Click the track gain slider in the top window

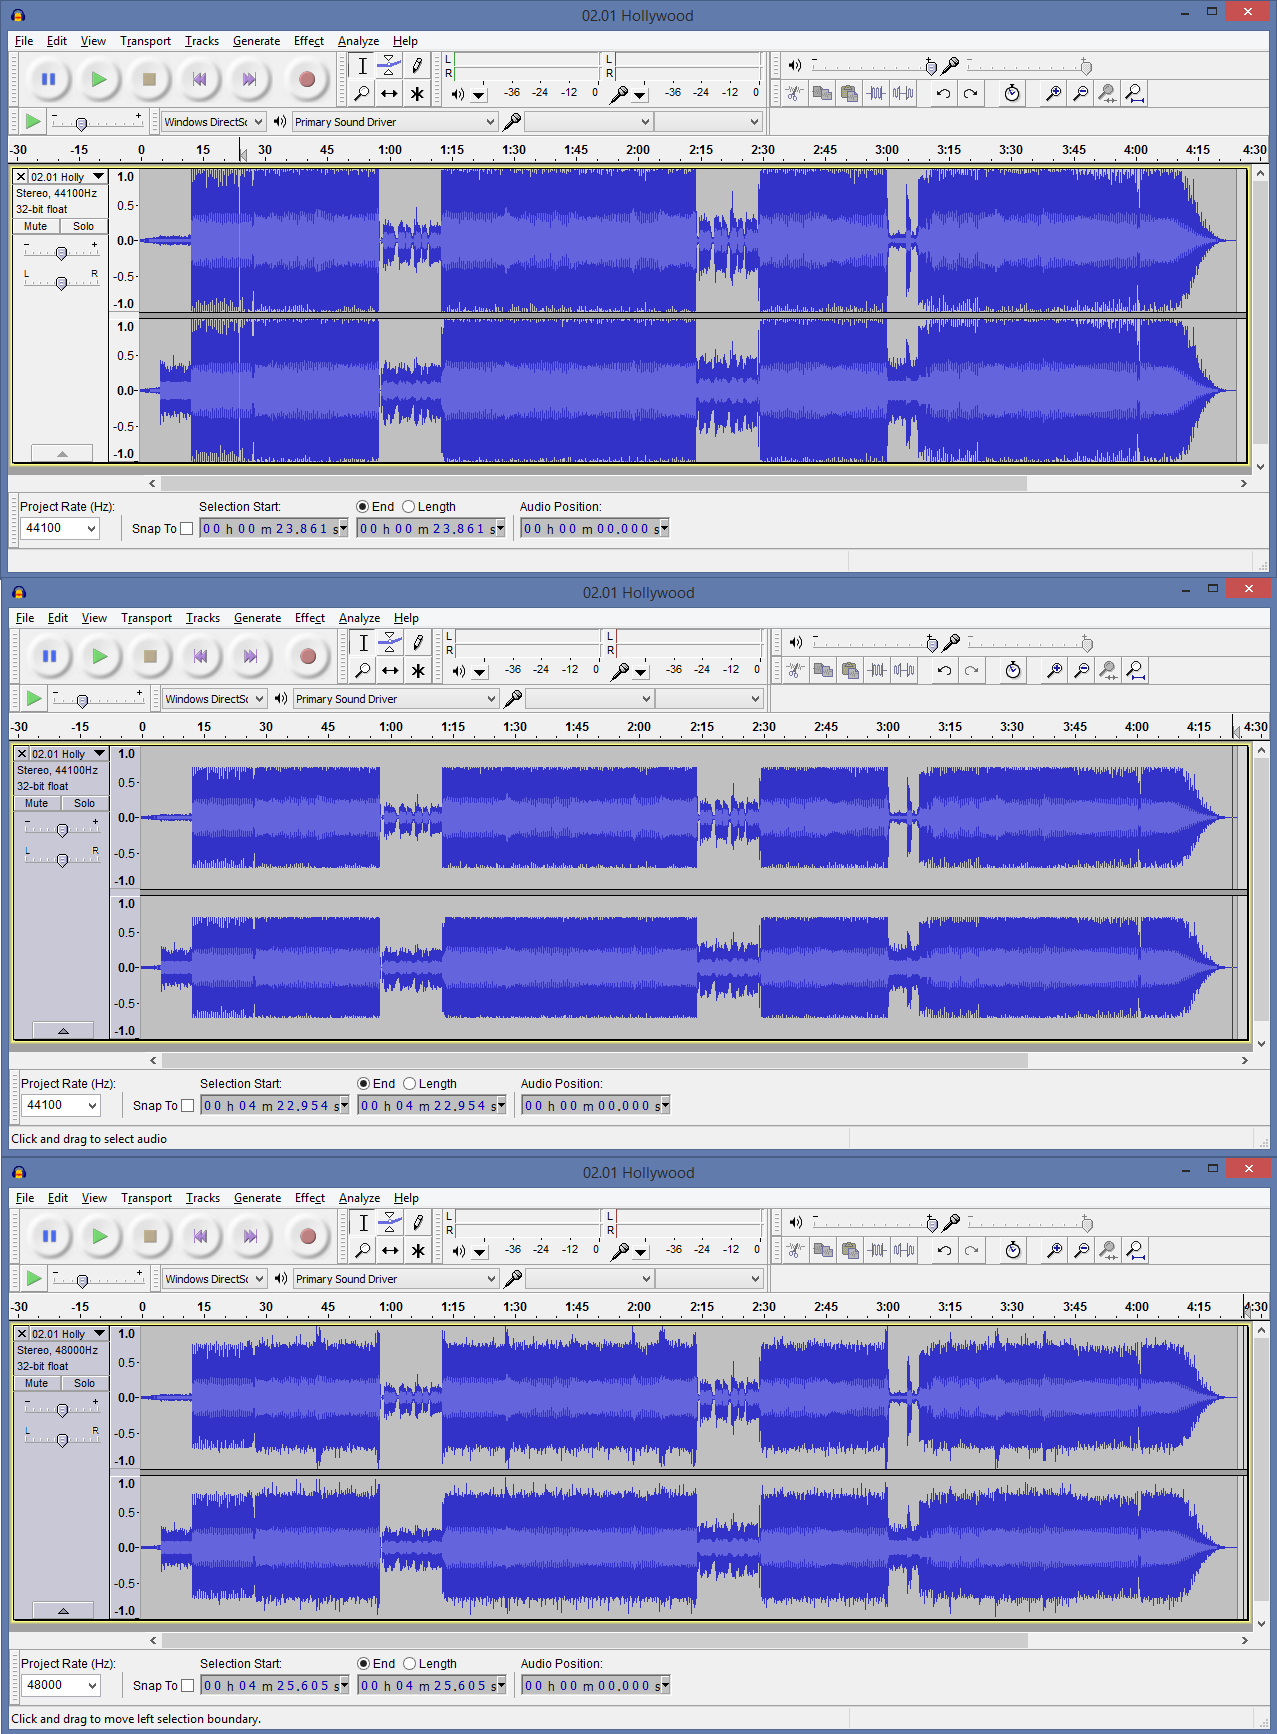point(61,253)
